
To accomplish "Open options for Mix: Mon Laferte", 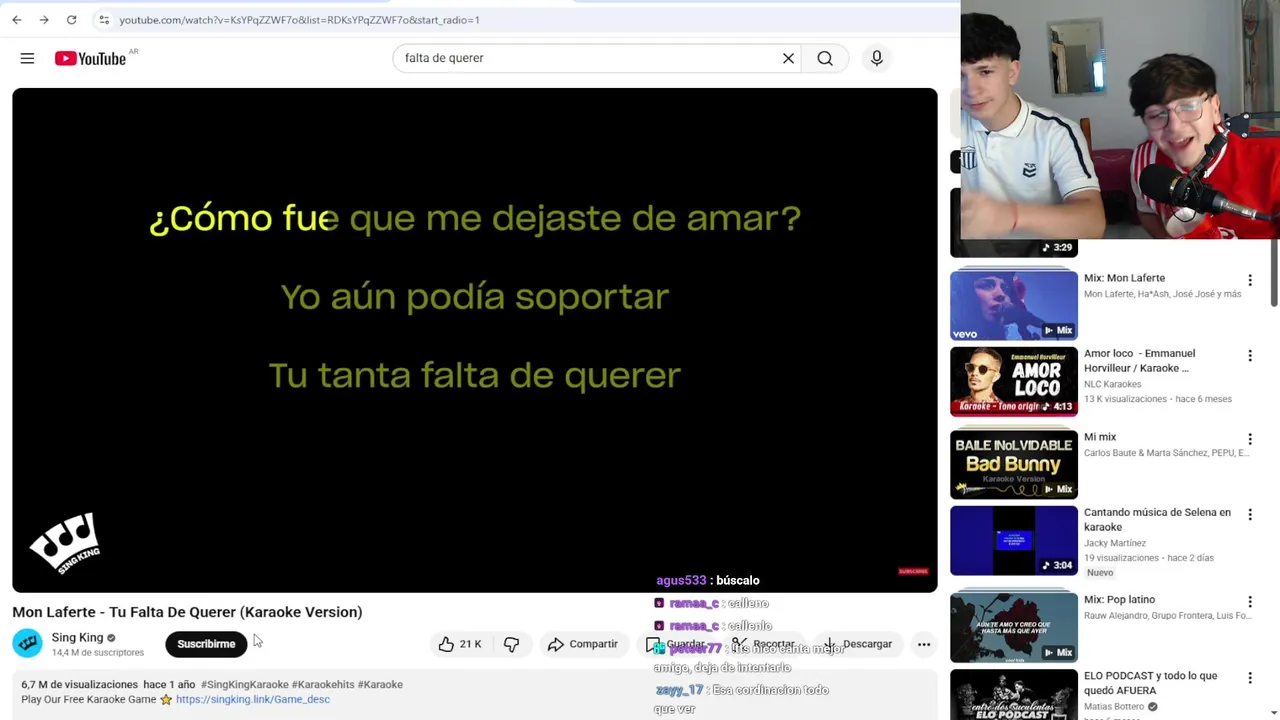I will coord(1249,281).
